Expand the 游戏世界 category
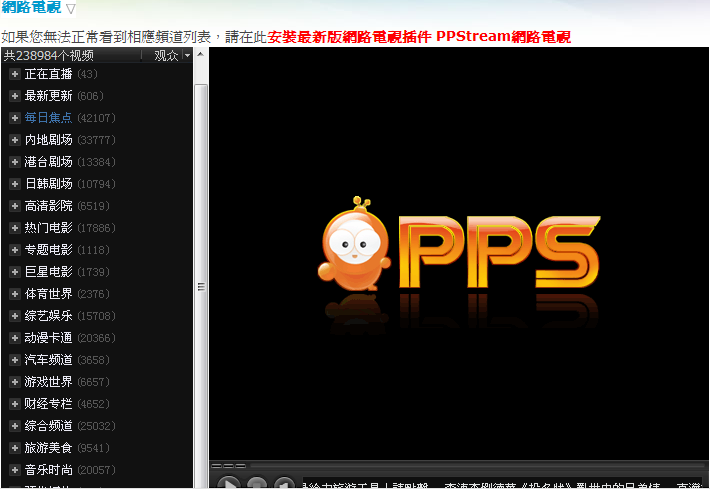Viewport: 710px width, 489px height. pos(14,382)
